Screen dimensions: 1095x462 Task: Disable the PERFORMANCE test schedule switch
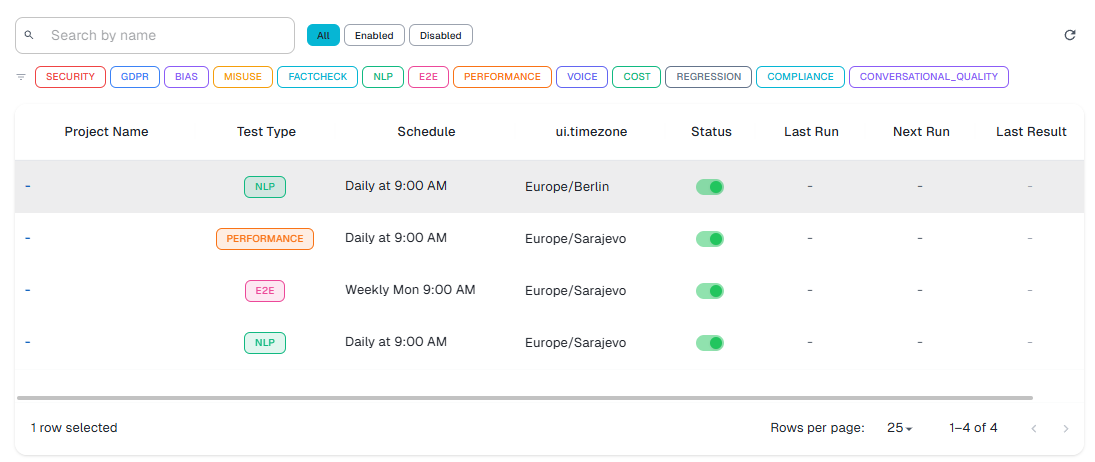click(710, 239)
